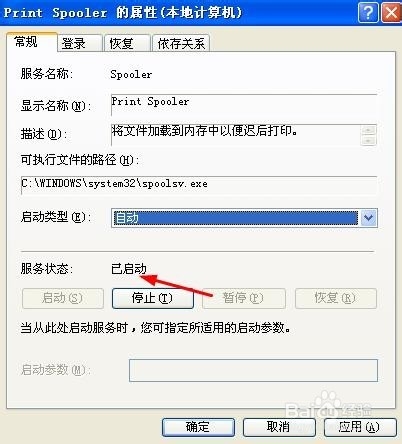The image size is (402, 444).
Task: Confirm with the 确定 button
Action: tap(198, 427)
